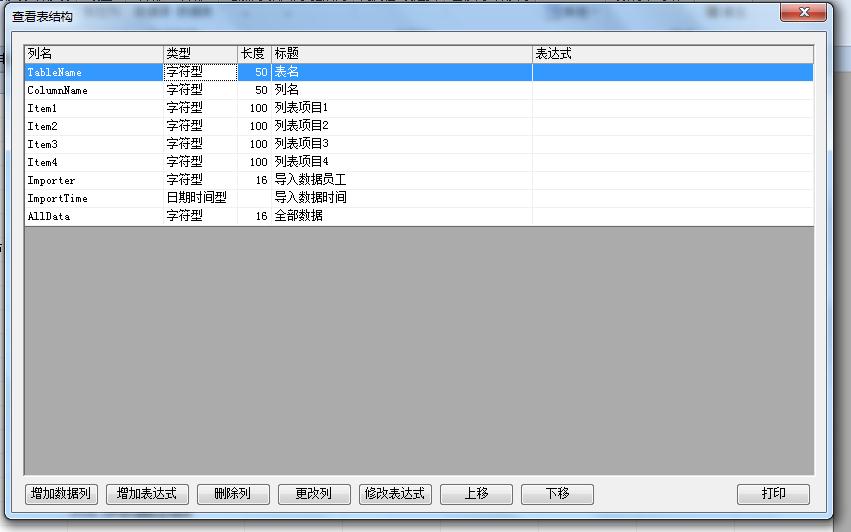
Task: Click the 字符型 type cell of AllData
Action: [200, 216]
